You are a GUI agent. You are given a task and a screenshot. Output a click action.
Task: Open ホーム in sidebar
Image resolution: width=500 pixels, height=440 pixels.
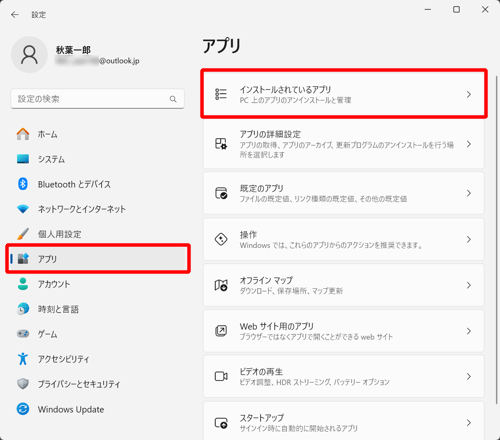[97, 134]
